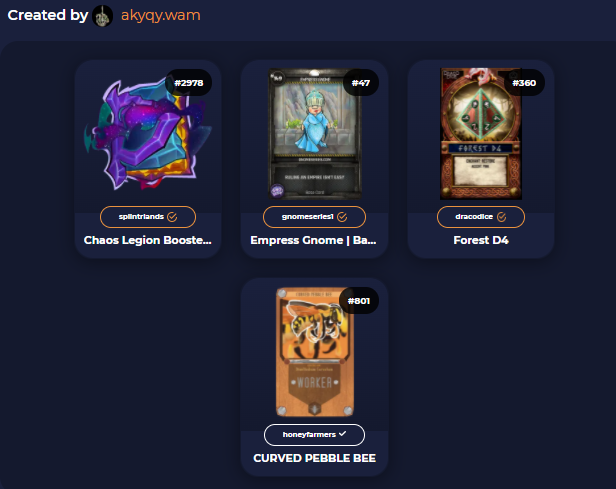Select the Forest D4 card image
Image resolution: width=616 pixels, height=489 pixels.
click(481, 134)
